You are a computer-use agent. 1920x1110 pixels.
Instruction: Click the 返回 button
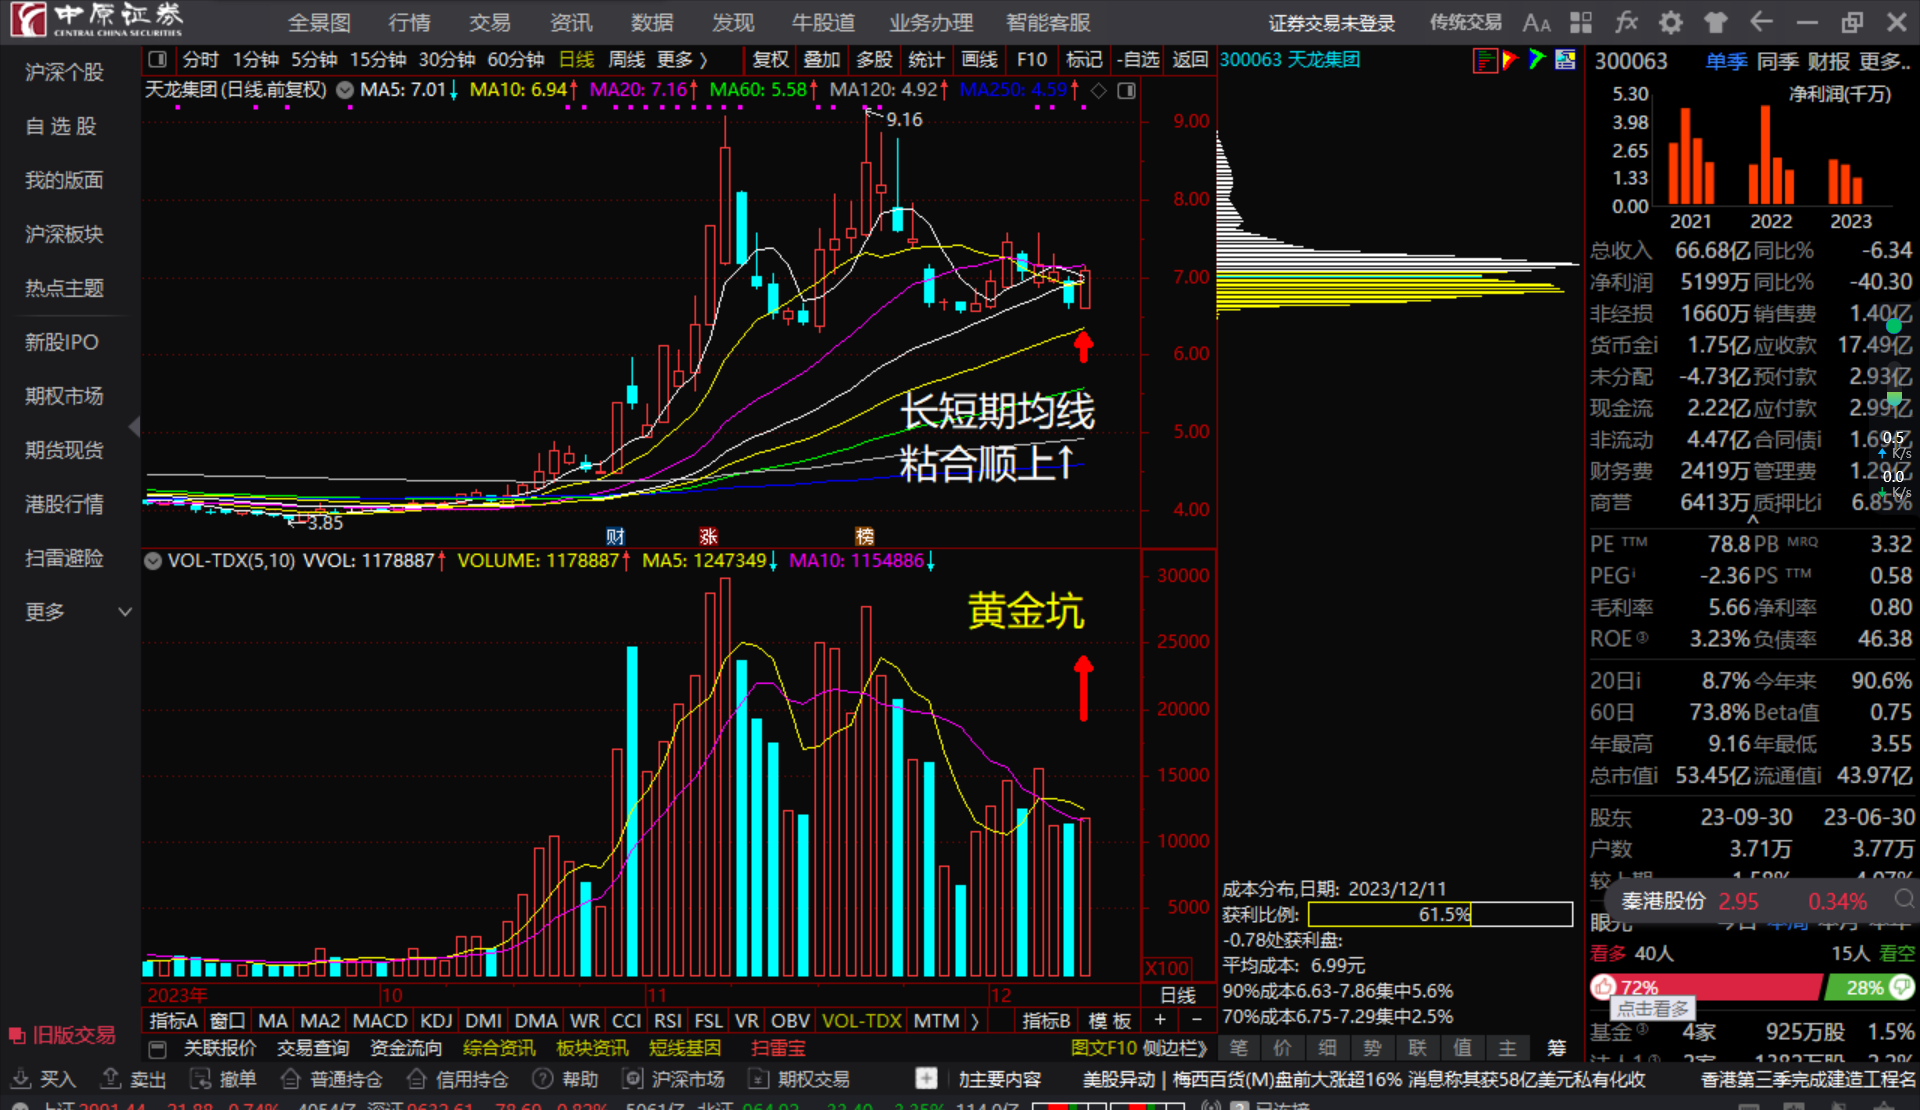coord(1190,60)
